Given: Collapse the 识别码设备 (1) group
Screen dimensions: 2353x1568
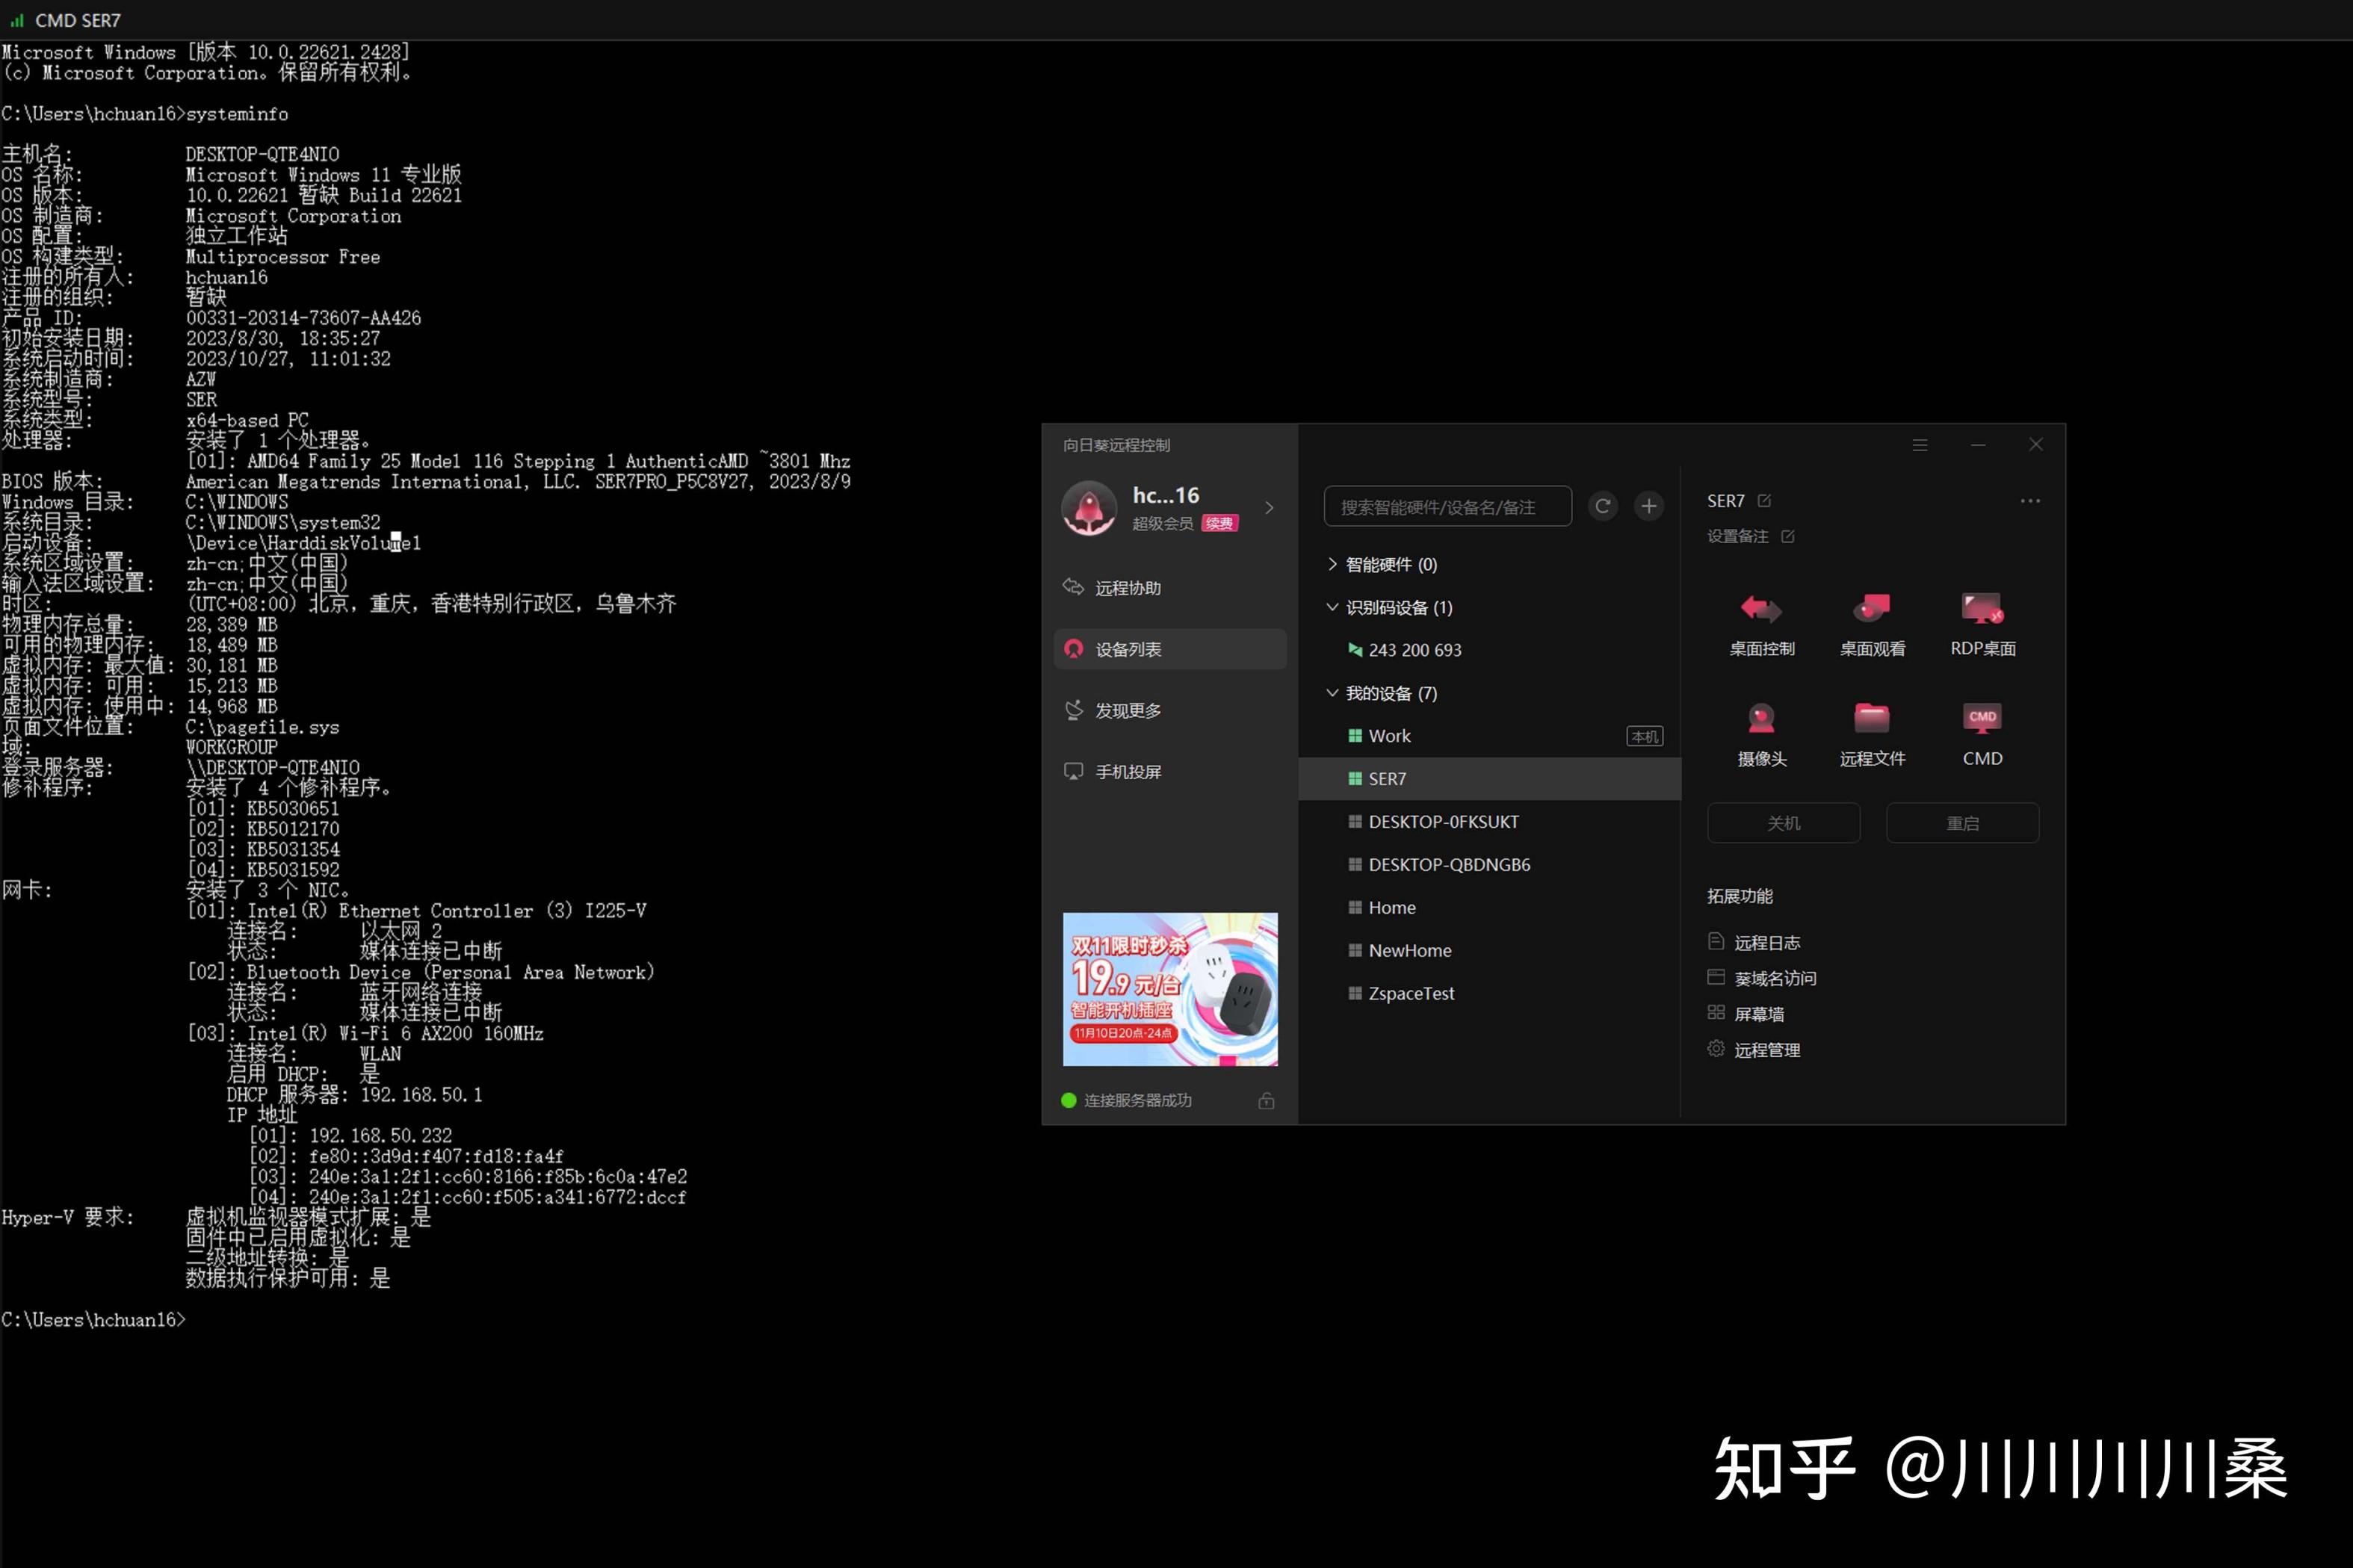Looking at the screenshot, I should click(x=1332, y=607).
